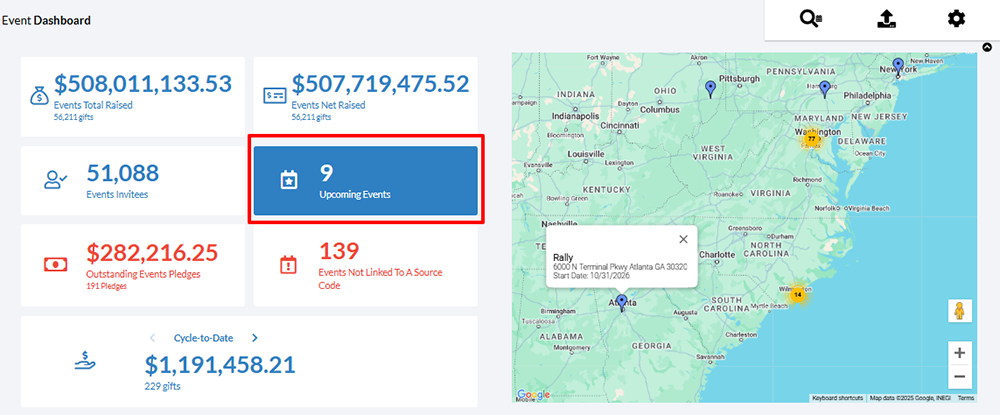Open the map Terms link
This screenshot has height=415, width=1000.
[966, 398]
